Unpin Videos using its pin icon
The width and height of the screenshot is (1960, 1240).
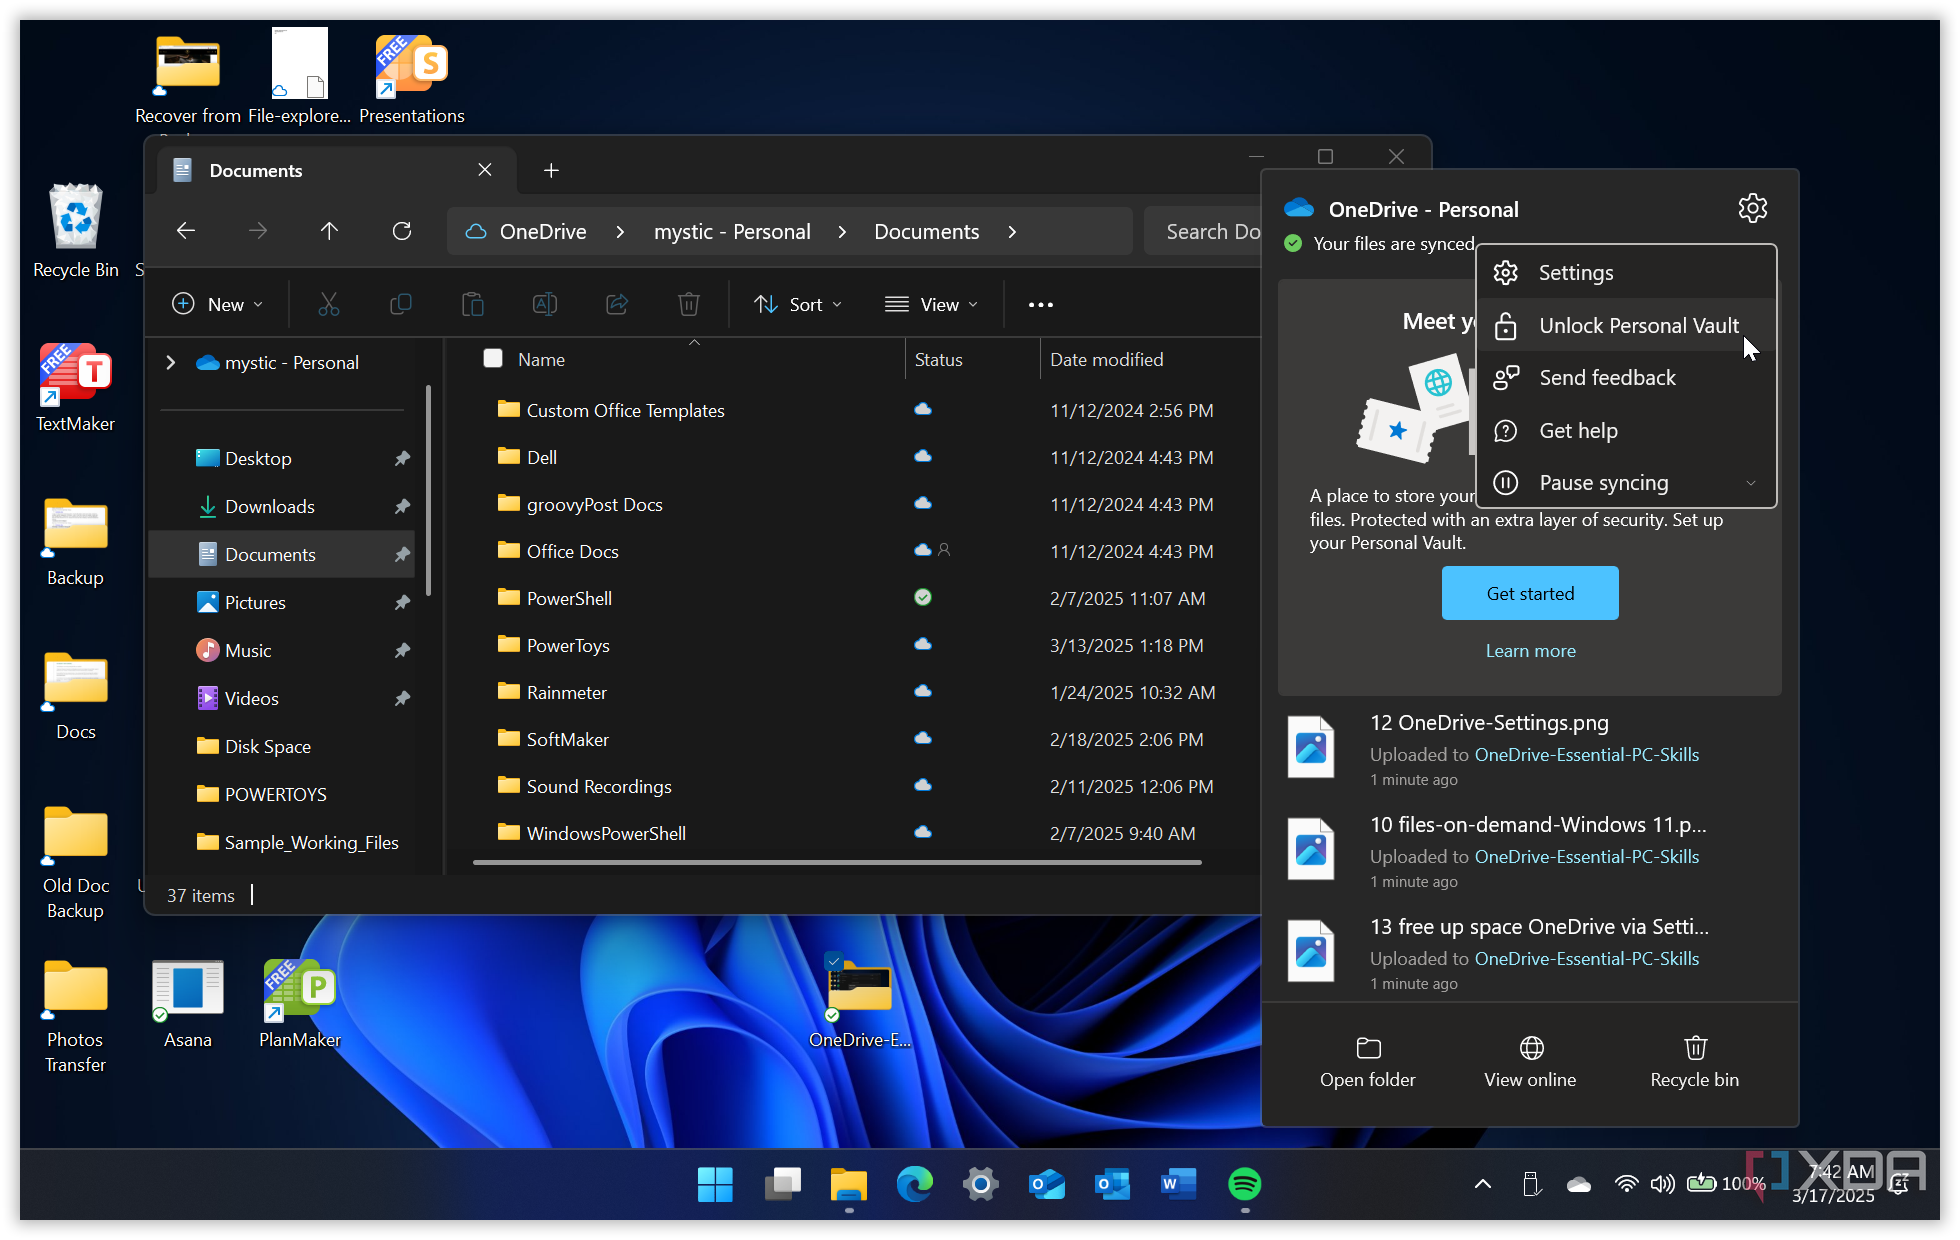click(x=402, y=698)
